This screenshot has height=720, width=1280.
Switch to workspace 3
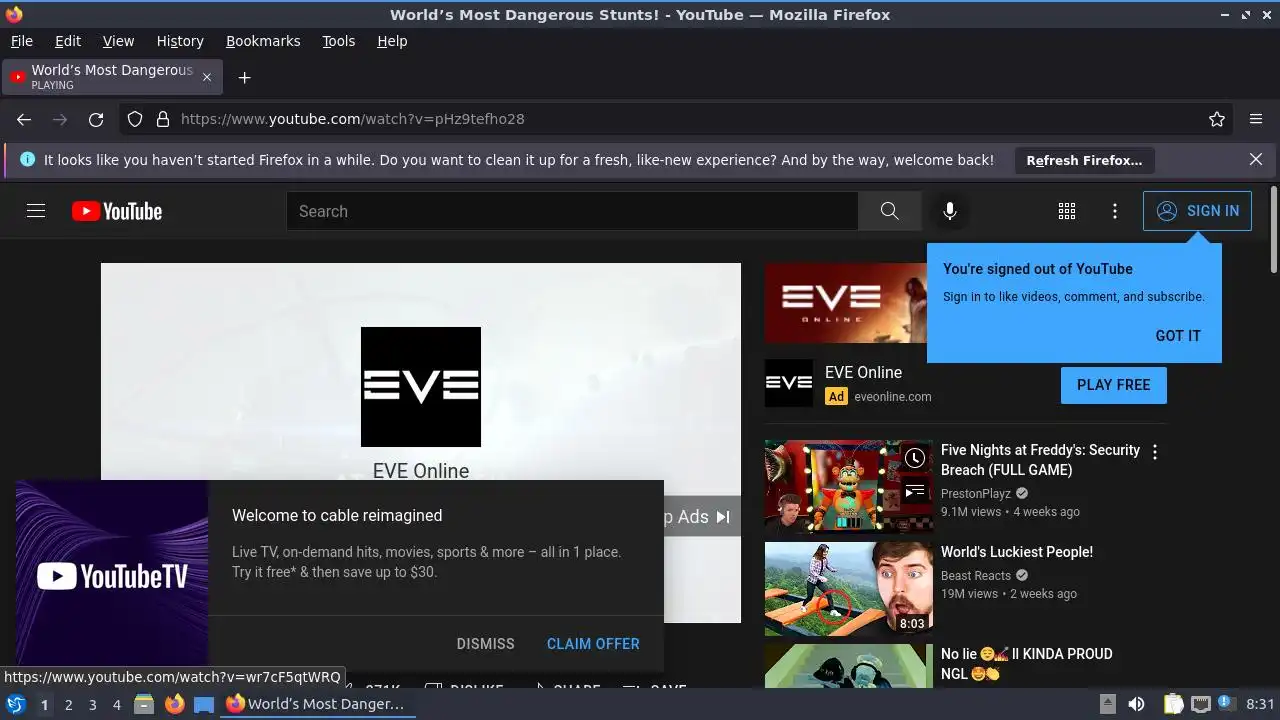pyautogui.click(x=92, y=705)
